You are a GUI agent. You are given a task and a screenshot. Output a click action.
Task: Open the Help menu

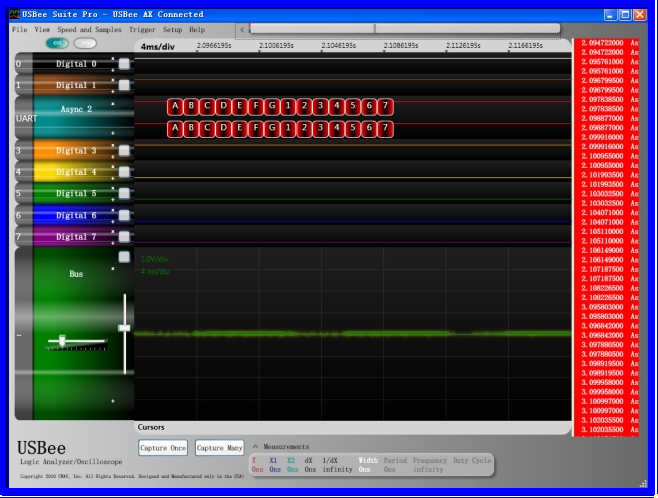click(197, 29)
